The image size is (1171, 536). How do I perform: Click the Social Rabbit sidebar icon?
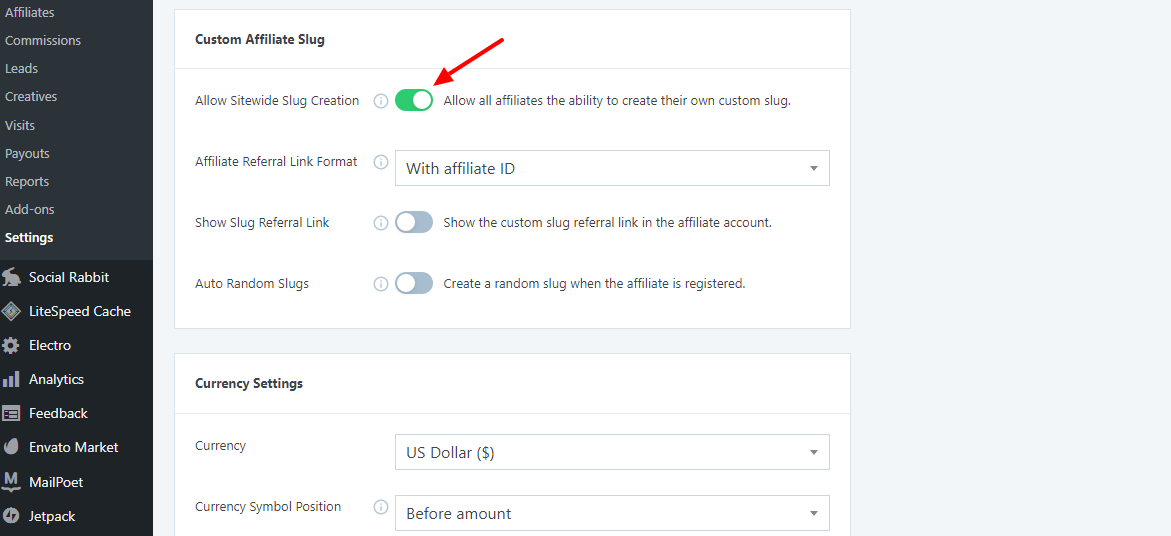11,277
